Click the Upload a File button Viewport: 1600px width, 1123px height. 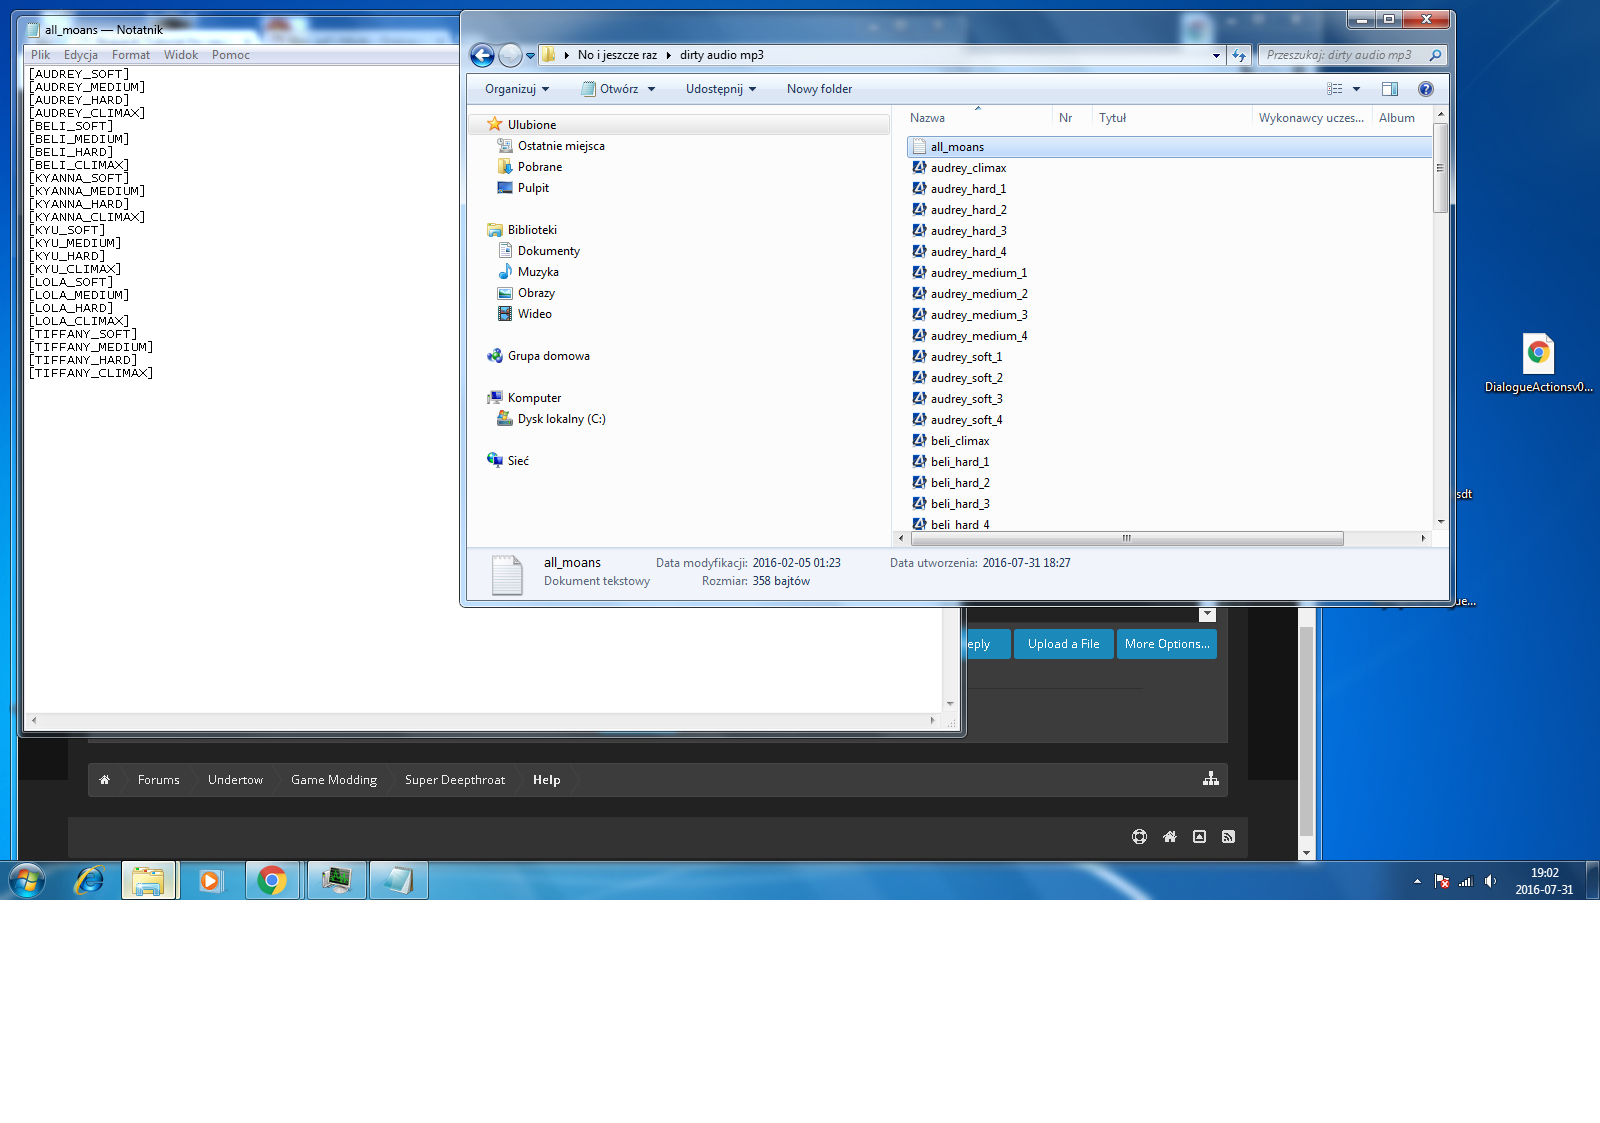pos(1063,644)
